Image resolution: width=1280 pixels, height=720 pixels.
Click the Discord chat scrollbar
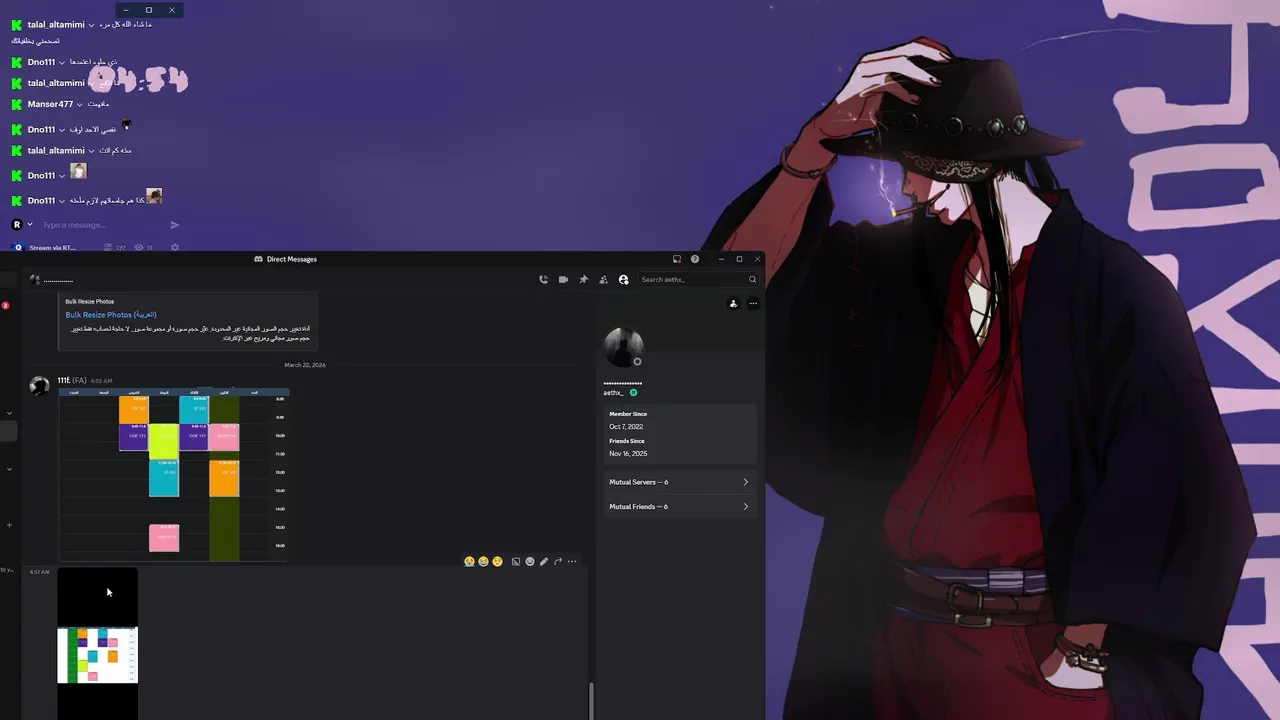pos(590,701)
